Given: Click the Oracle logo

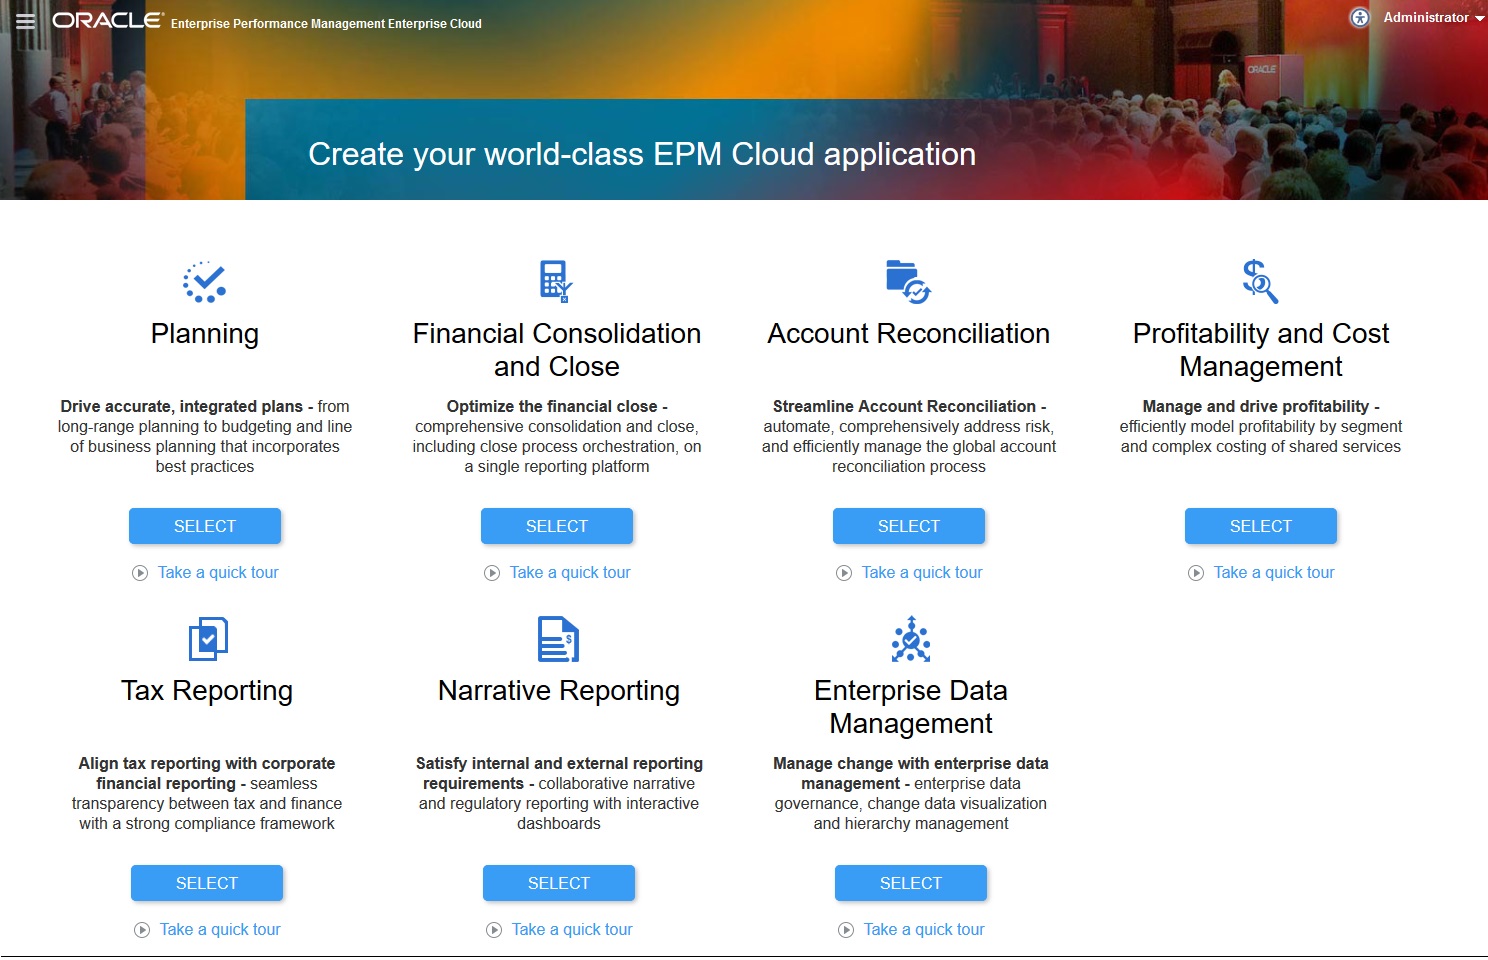Looking at the screenshot, I should click(x=108, y=21).
